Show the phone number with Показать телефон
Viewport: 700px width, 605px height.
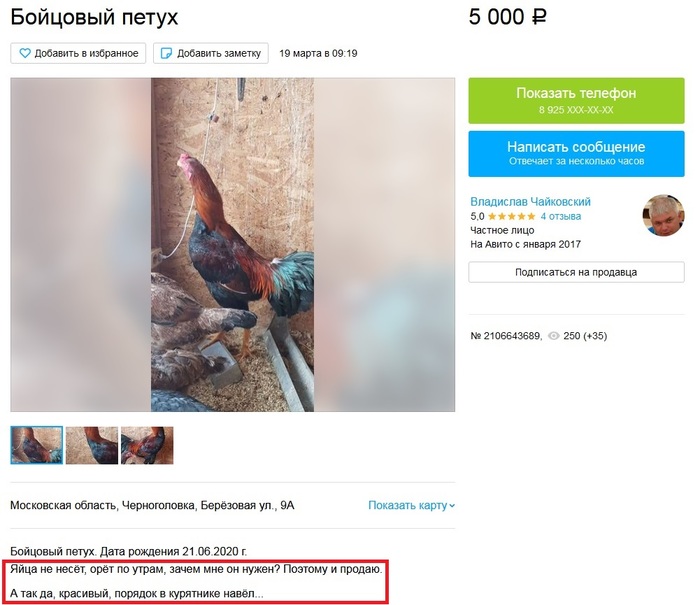576,100
